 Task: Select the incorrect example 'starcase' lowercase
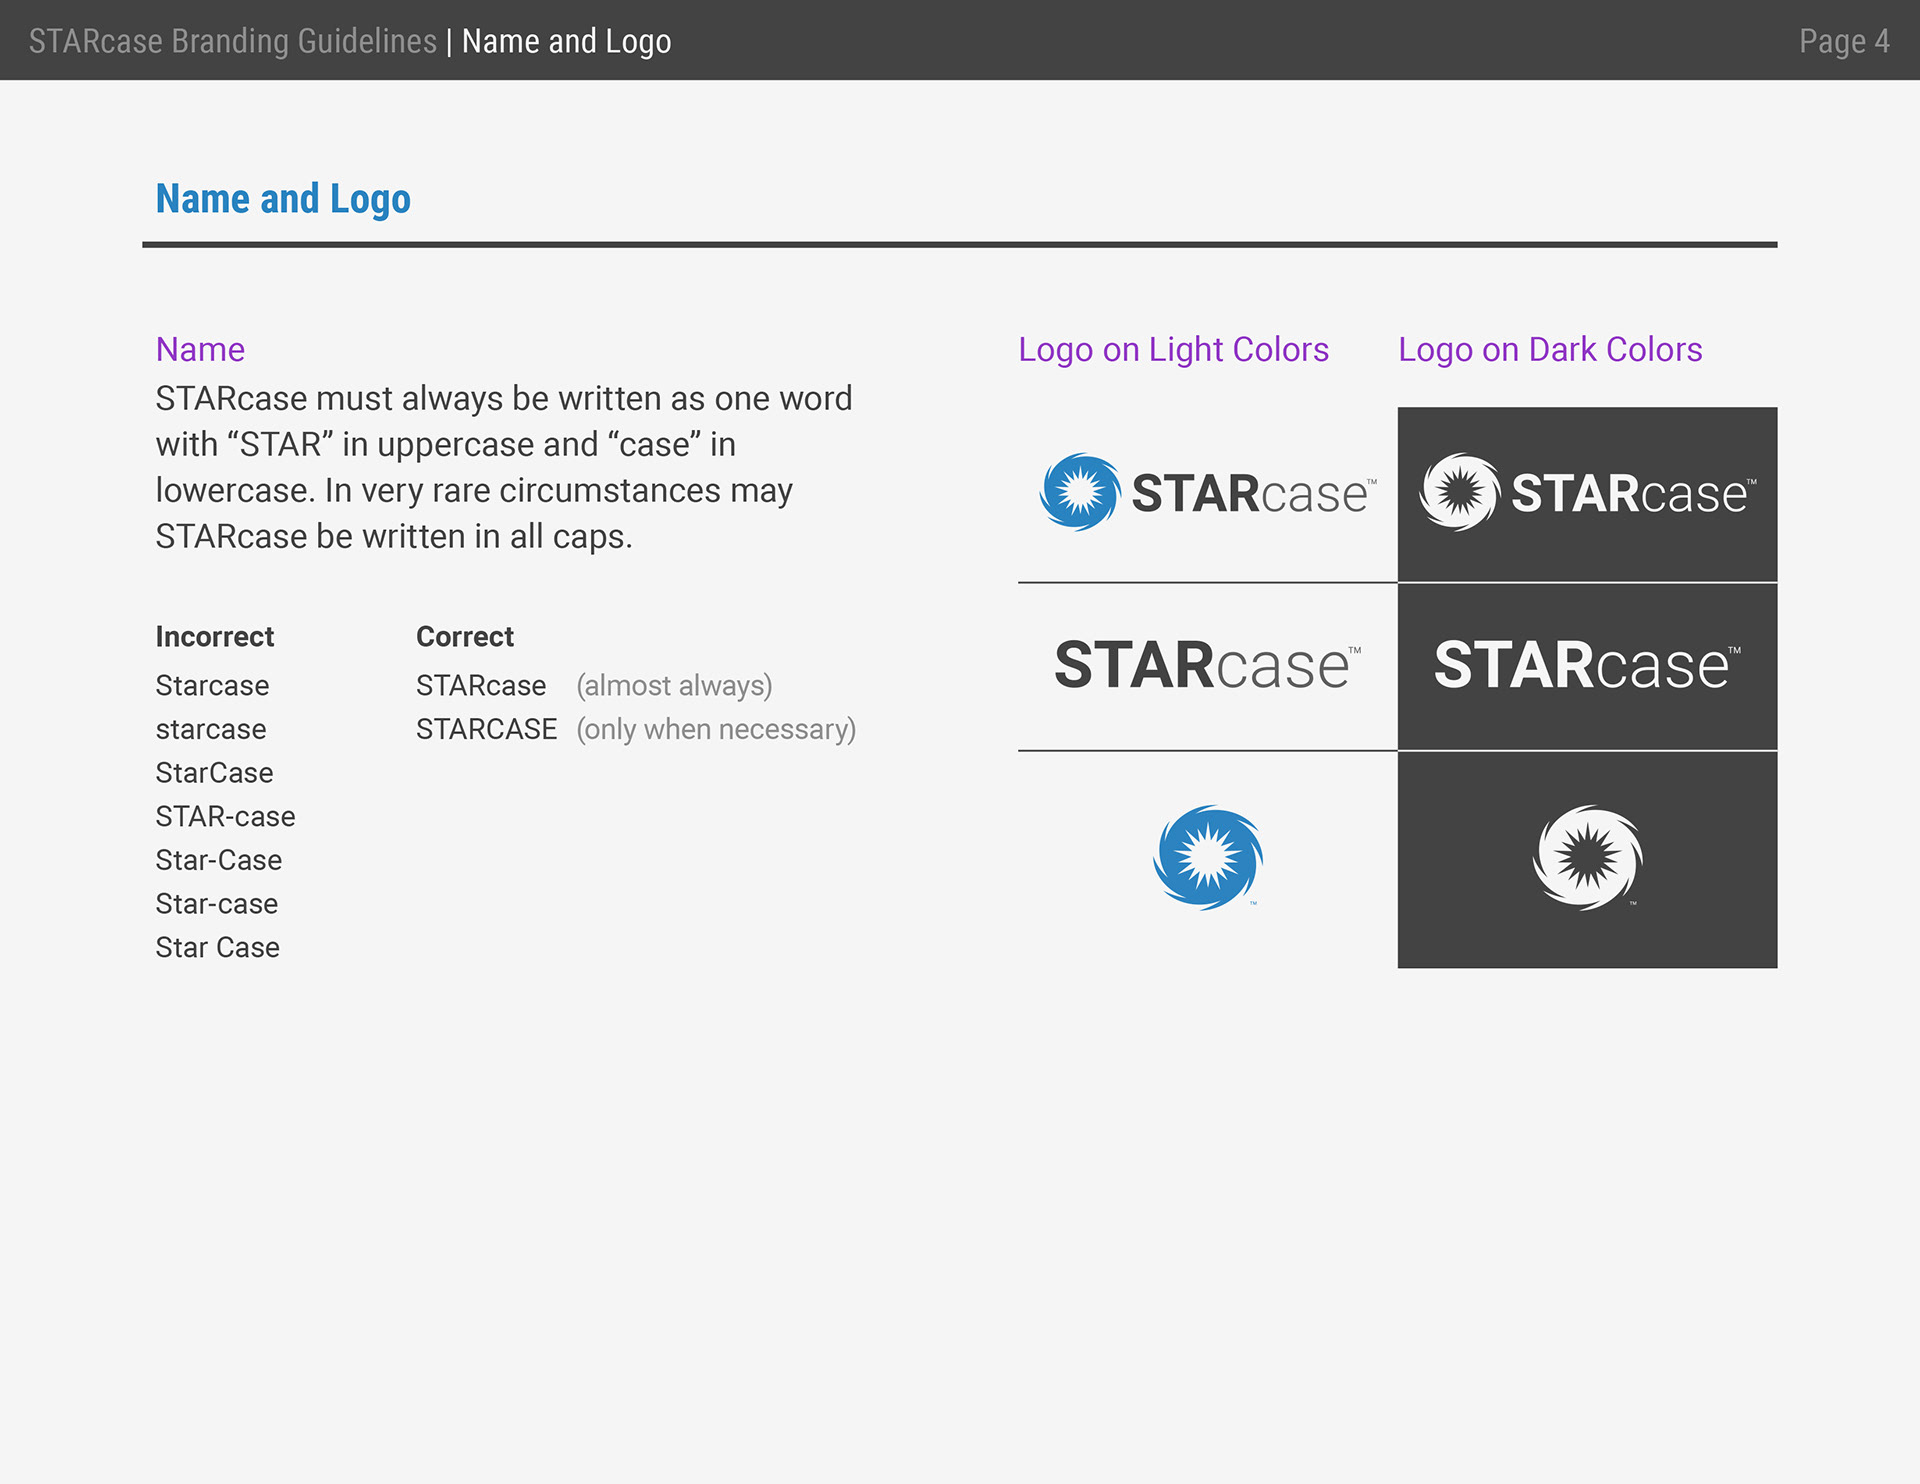click(211, 729)
